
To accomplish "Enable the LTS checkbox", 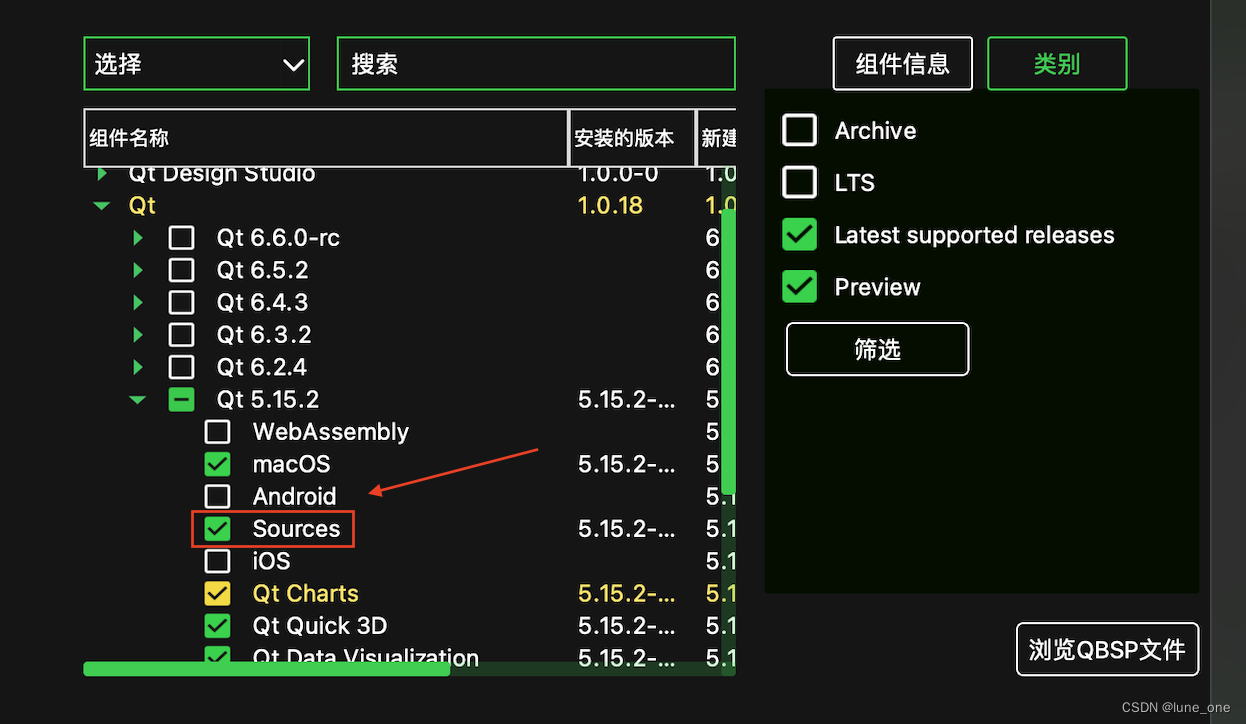I will (x=800, y=182).
